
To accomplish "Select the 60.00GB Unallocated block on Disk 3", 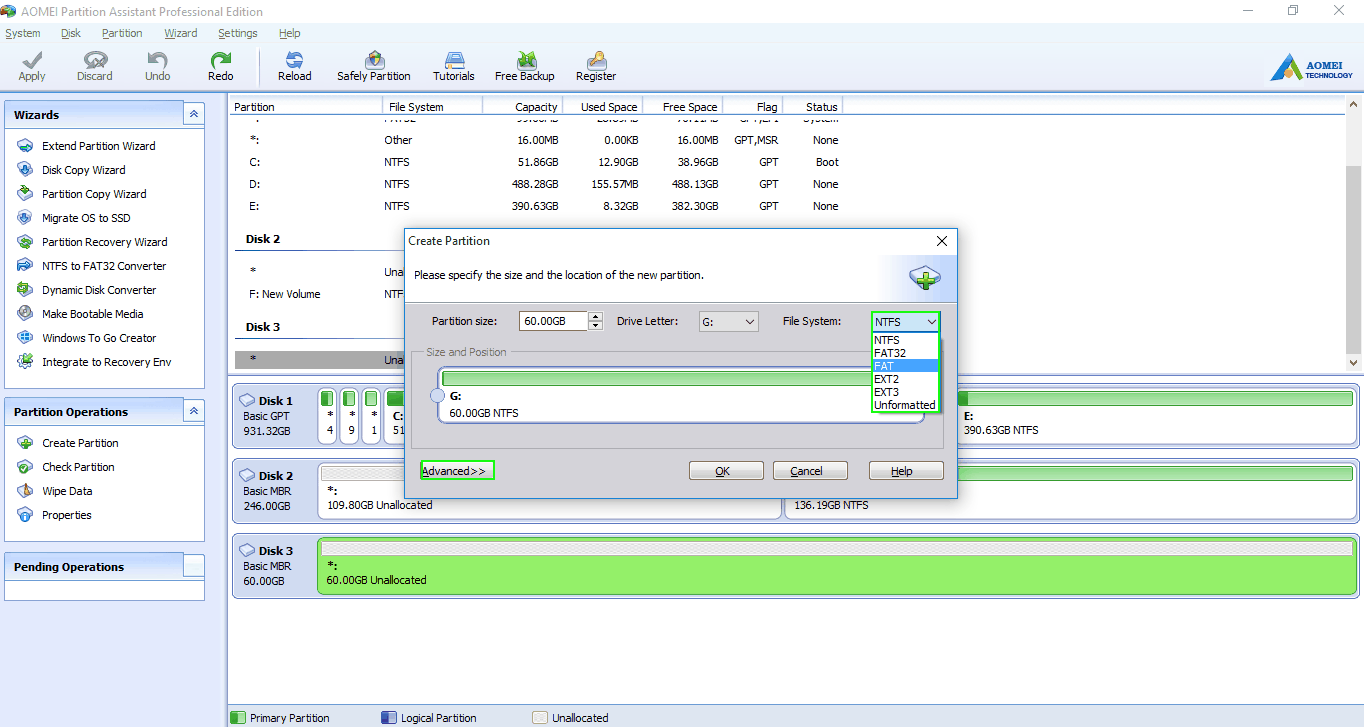I will (836, 566).
